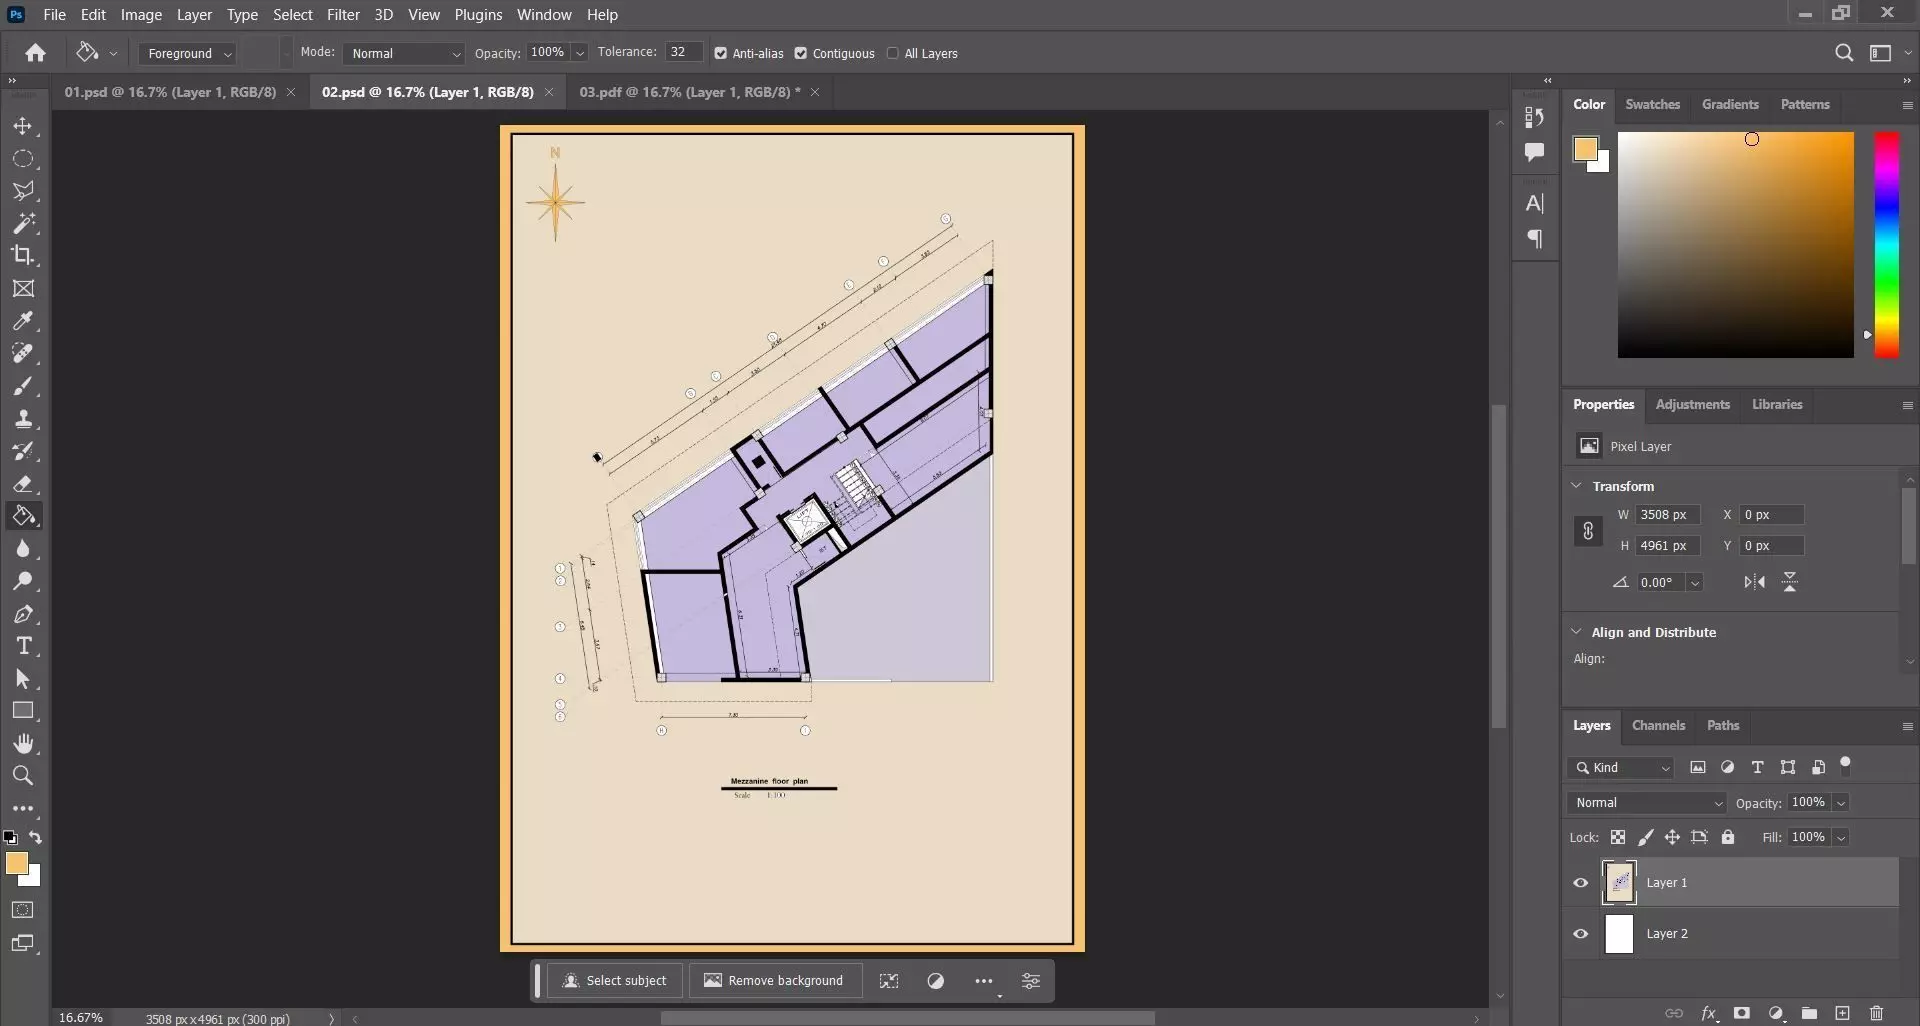This screenshot has height=1026, width=1920.
Task: Open the Search magnifier in options bar
Action: (x=1844, y=53)
